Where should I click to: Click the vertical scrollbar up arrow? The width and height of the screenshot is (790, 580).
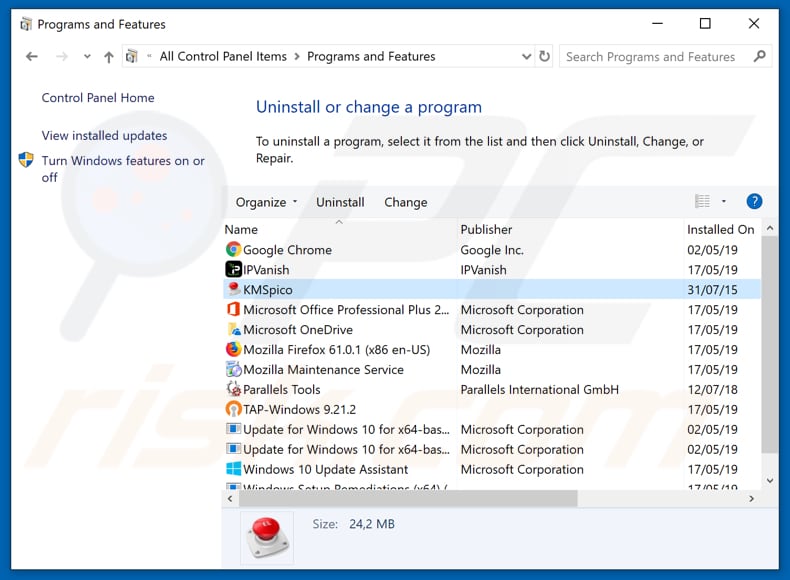[x=769, y=228]
